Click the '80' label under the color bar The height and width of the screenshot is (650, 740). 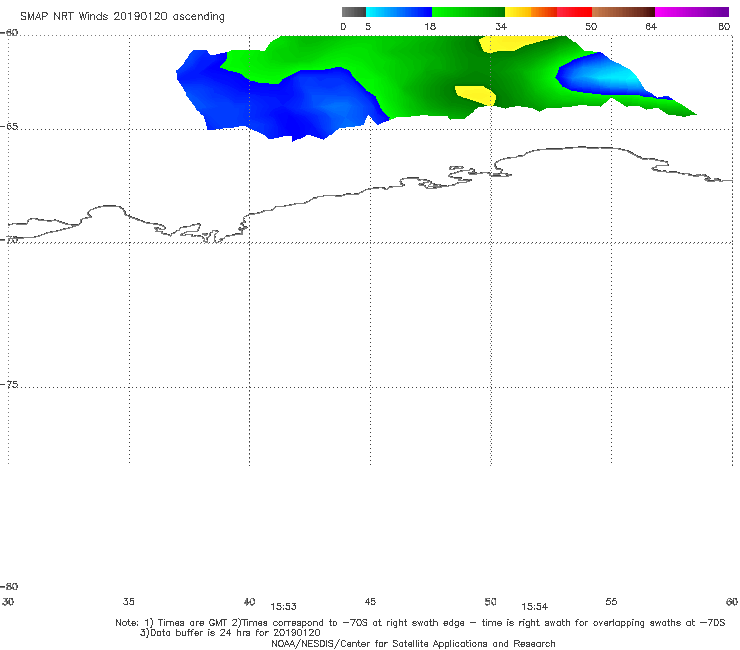724,26
